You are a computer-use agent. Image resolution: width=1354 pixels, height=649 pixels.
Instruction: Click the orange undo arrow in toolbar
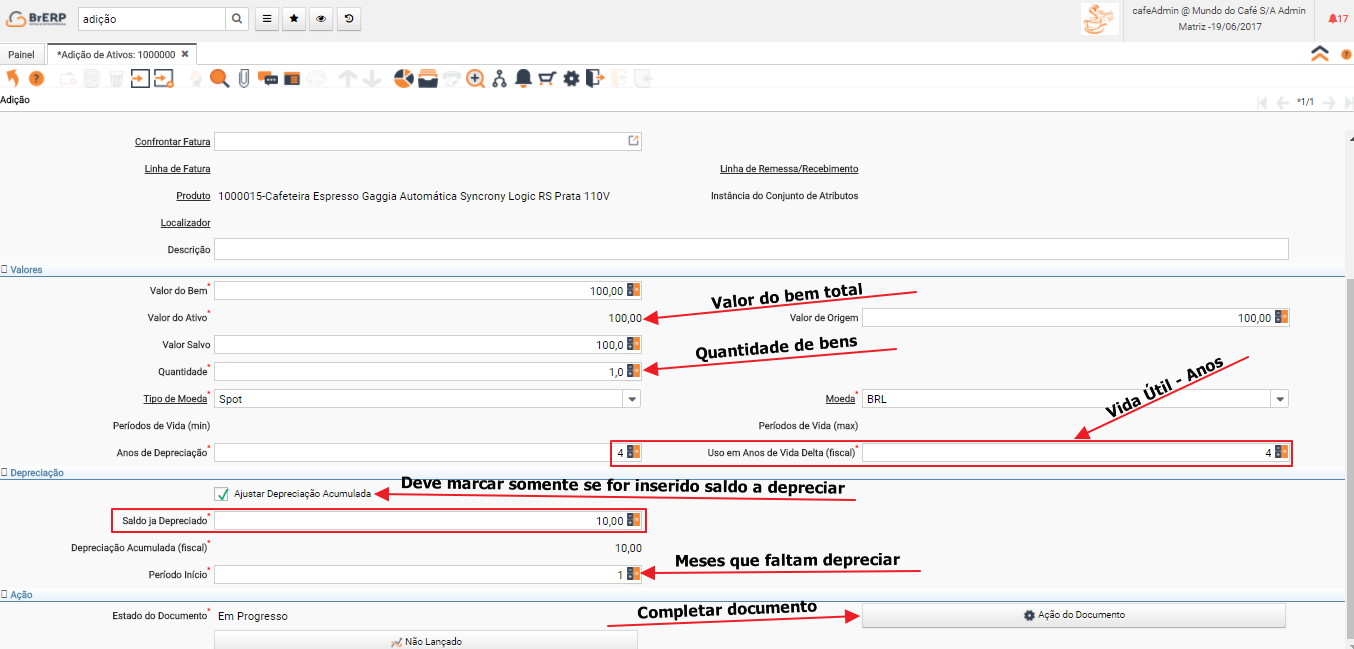(x=12, y=78)
